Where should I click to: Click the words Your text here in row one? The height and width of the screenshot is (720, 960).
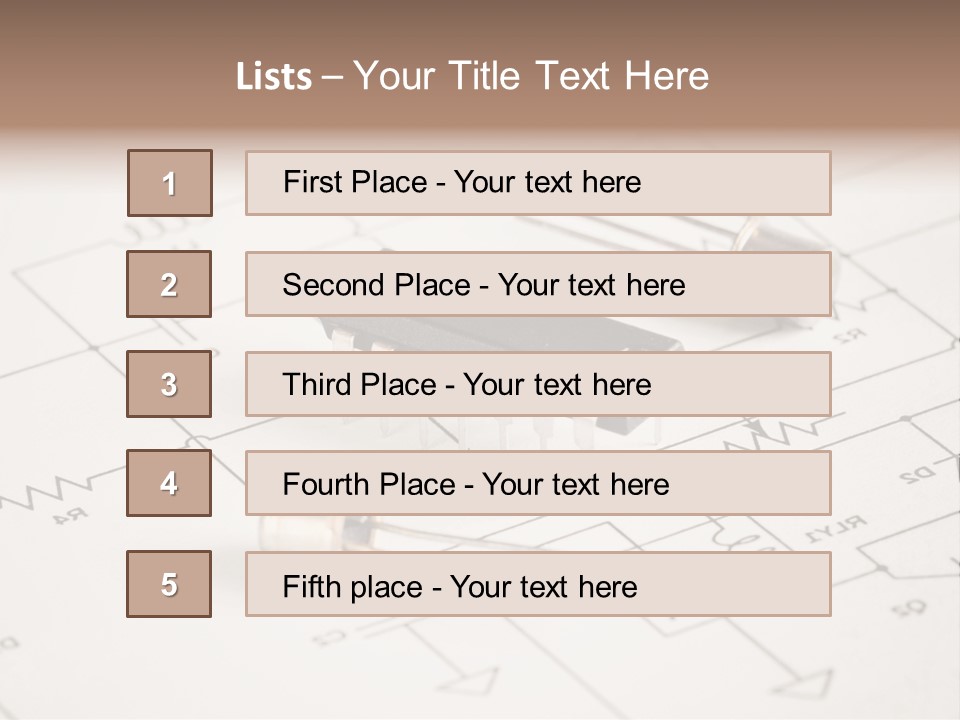coord(547,182)
